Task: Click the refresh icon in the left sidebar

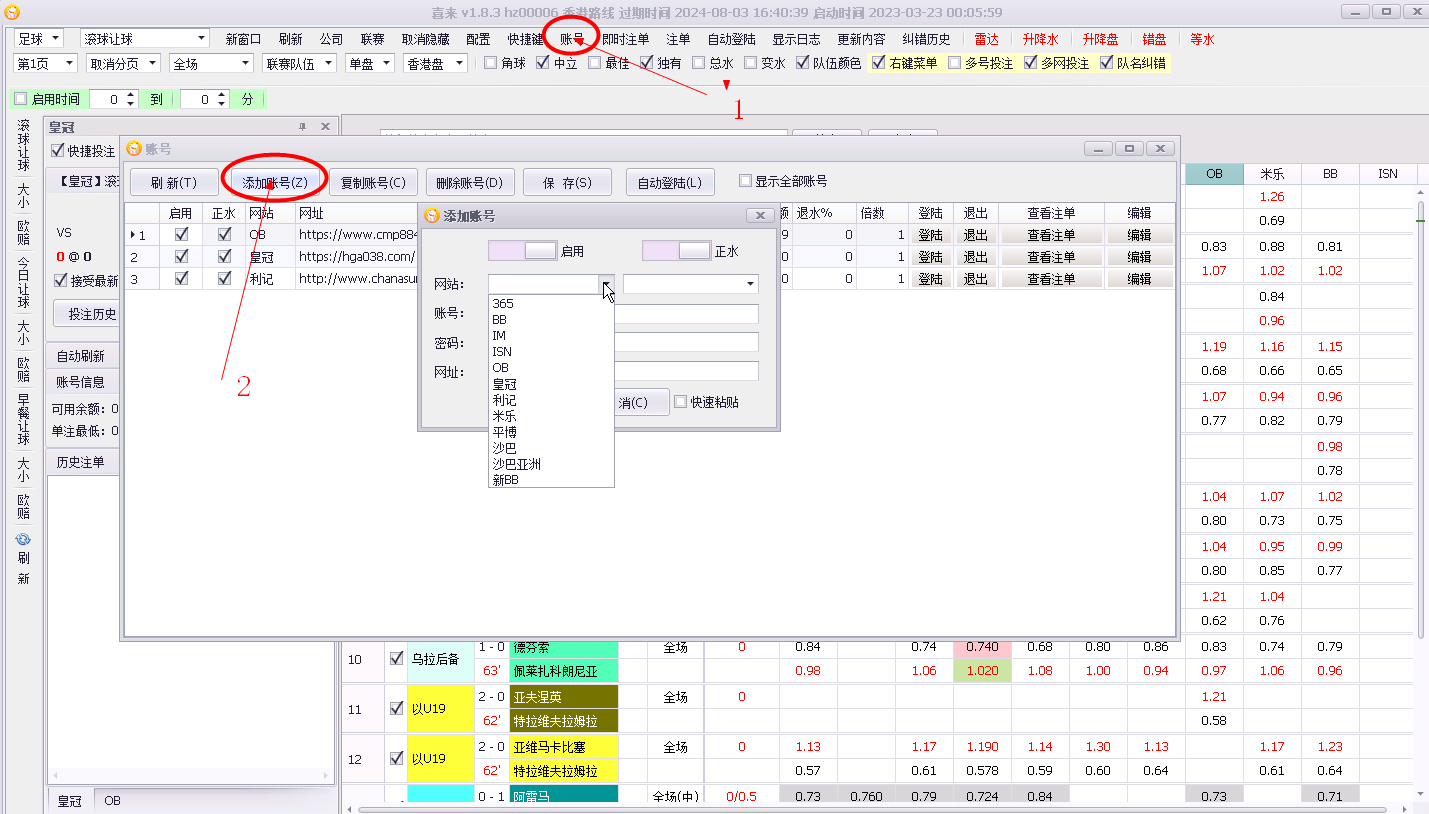Action: point(23,539)
